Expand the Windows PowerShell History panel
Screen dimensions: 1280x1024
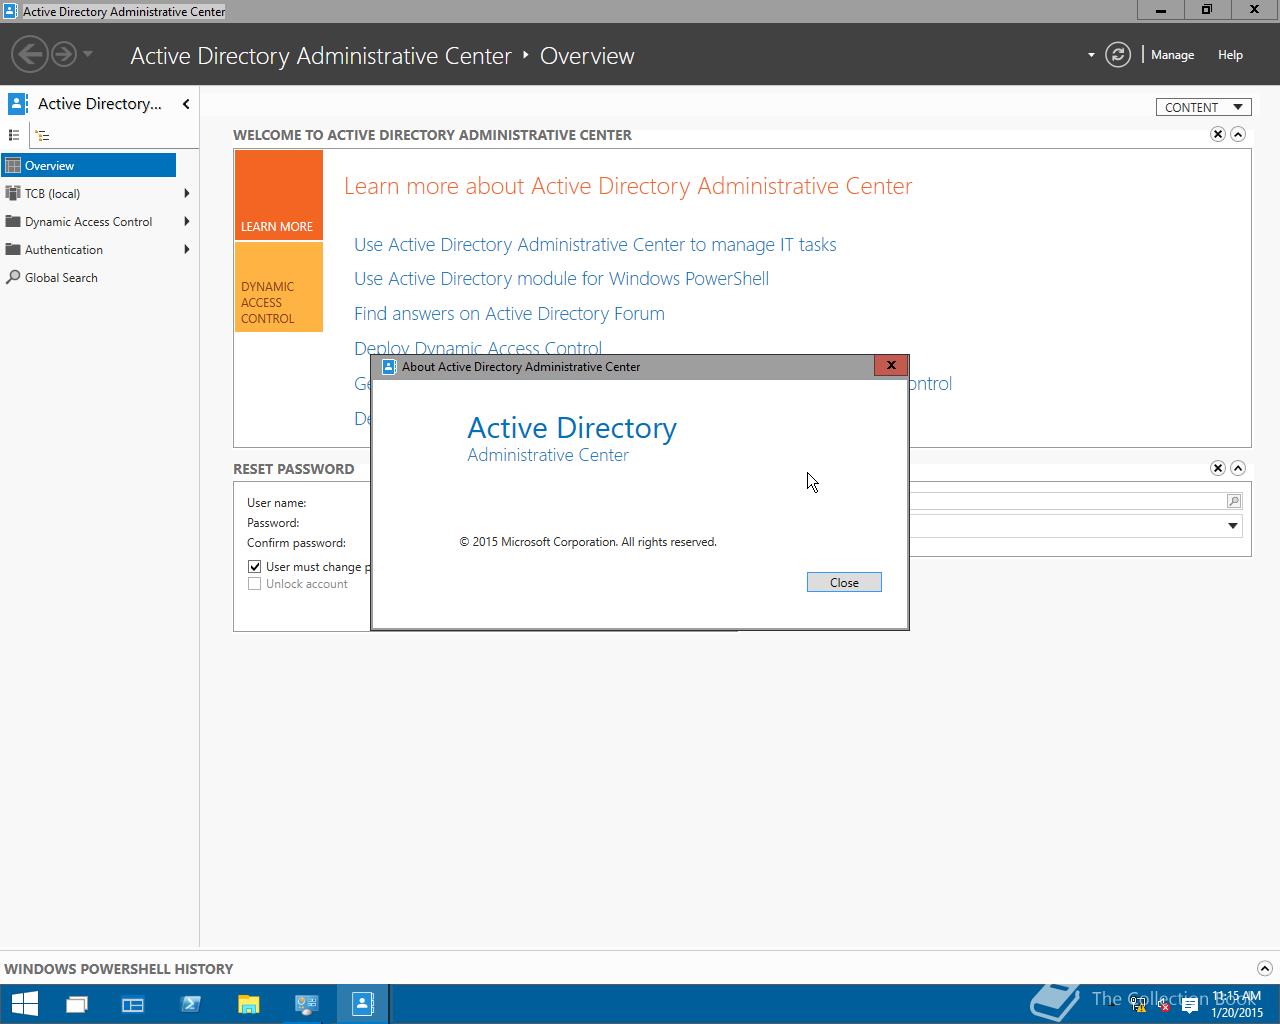[1264, 968]
